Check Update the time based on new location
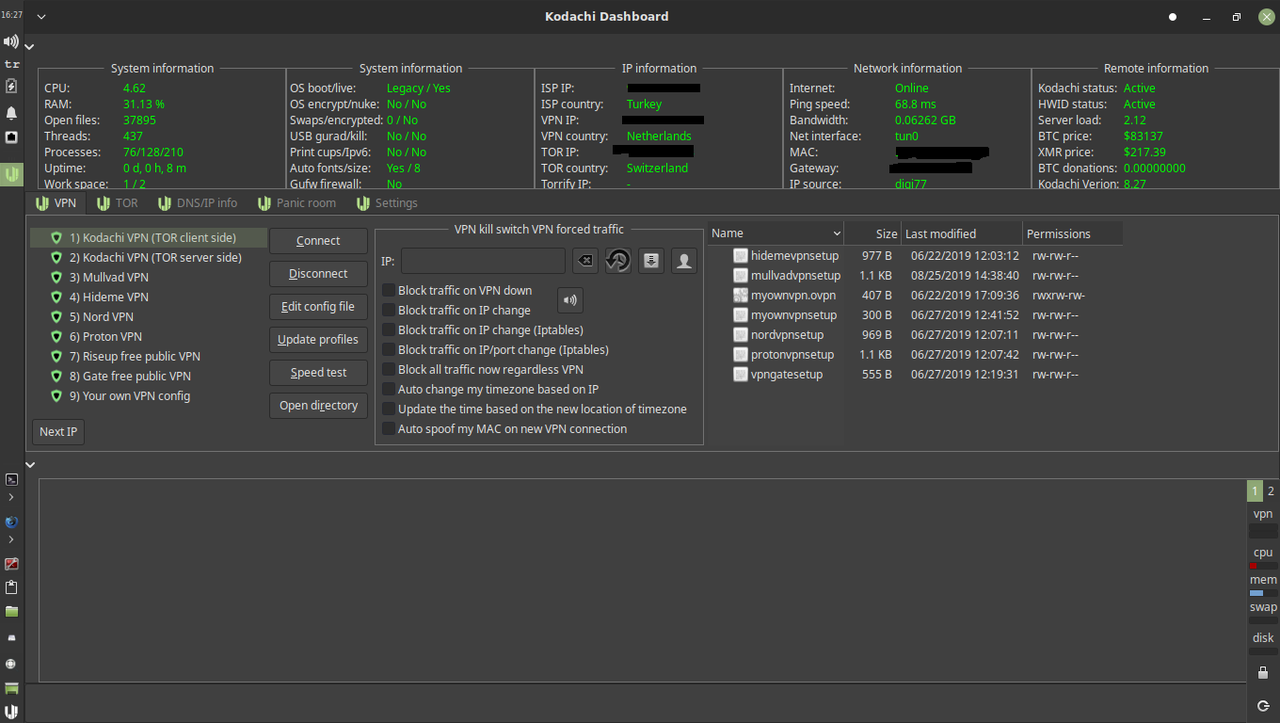 pyautogui.click(x=389, y=409)
